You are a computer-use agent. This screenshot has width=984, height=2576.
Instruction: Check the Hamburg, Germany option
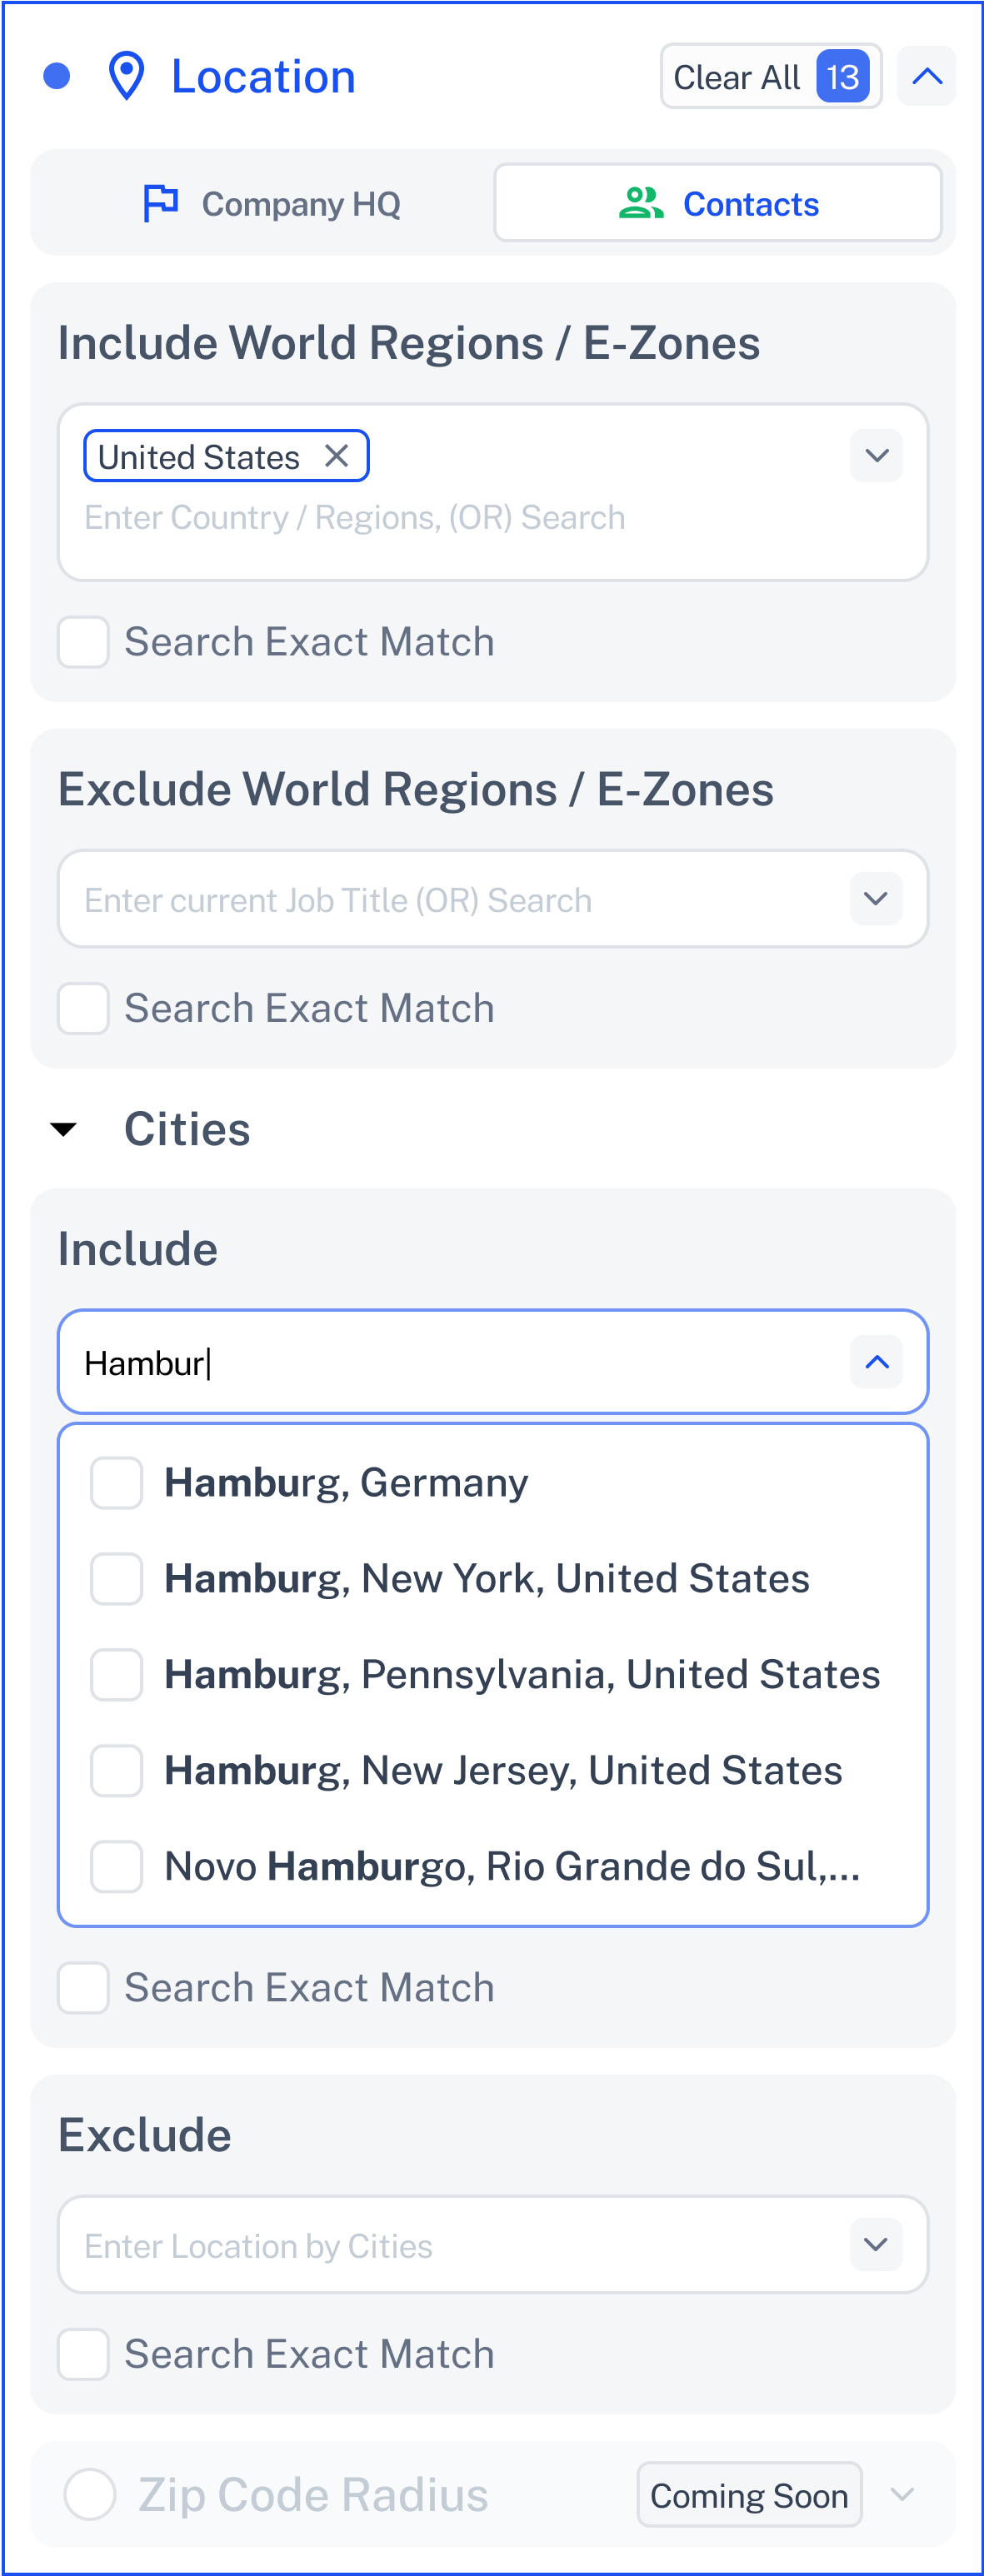tap(116, 1482)
